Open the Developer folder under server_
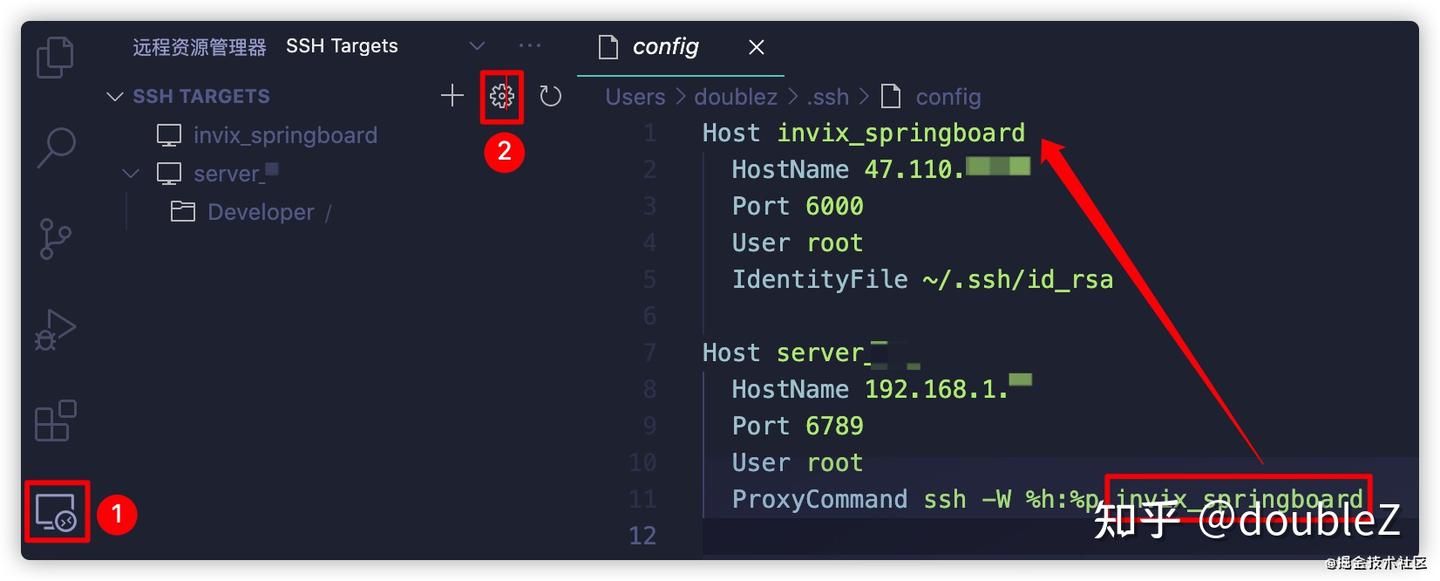This screenshot has height=581, width=1440. tap(261, 211)
